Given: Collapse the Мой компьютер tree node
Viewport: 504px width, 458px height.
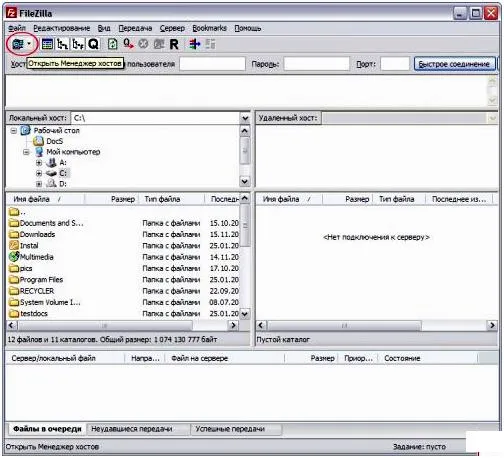Looking at the screenshot, I should [26, 152].
